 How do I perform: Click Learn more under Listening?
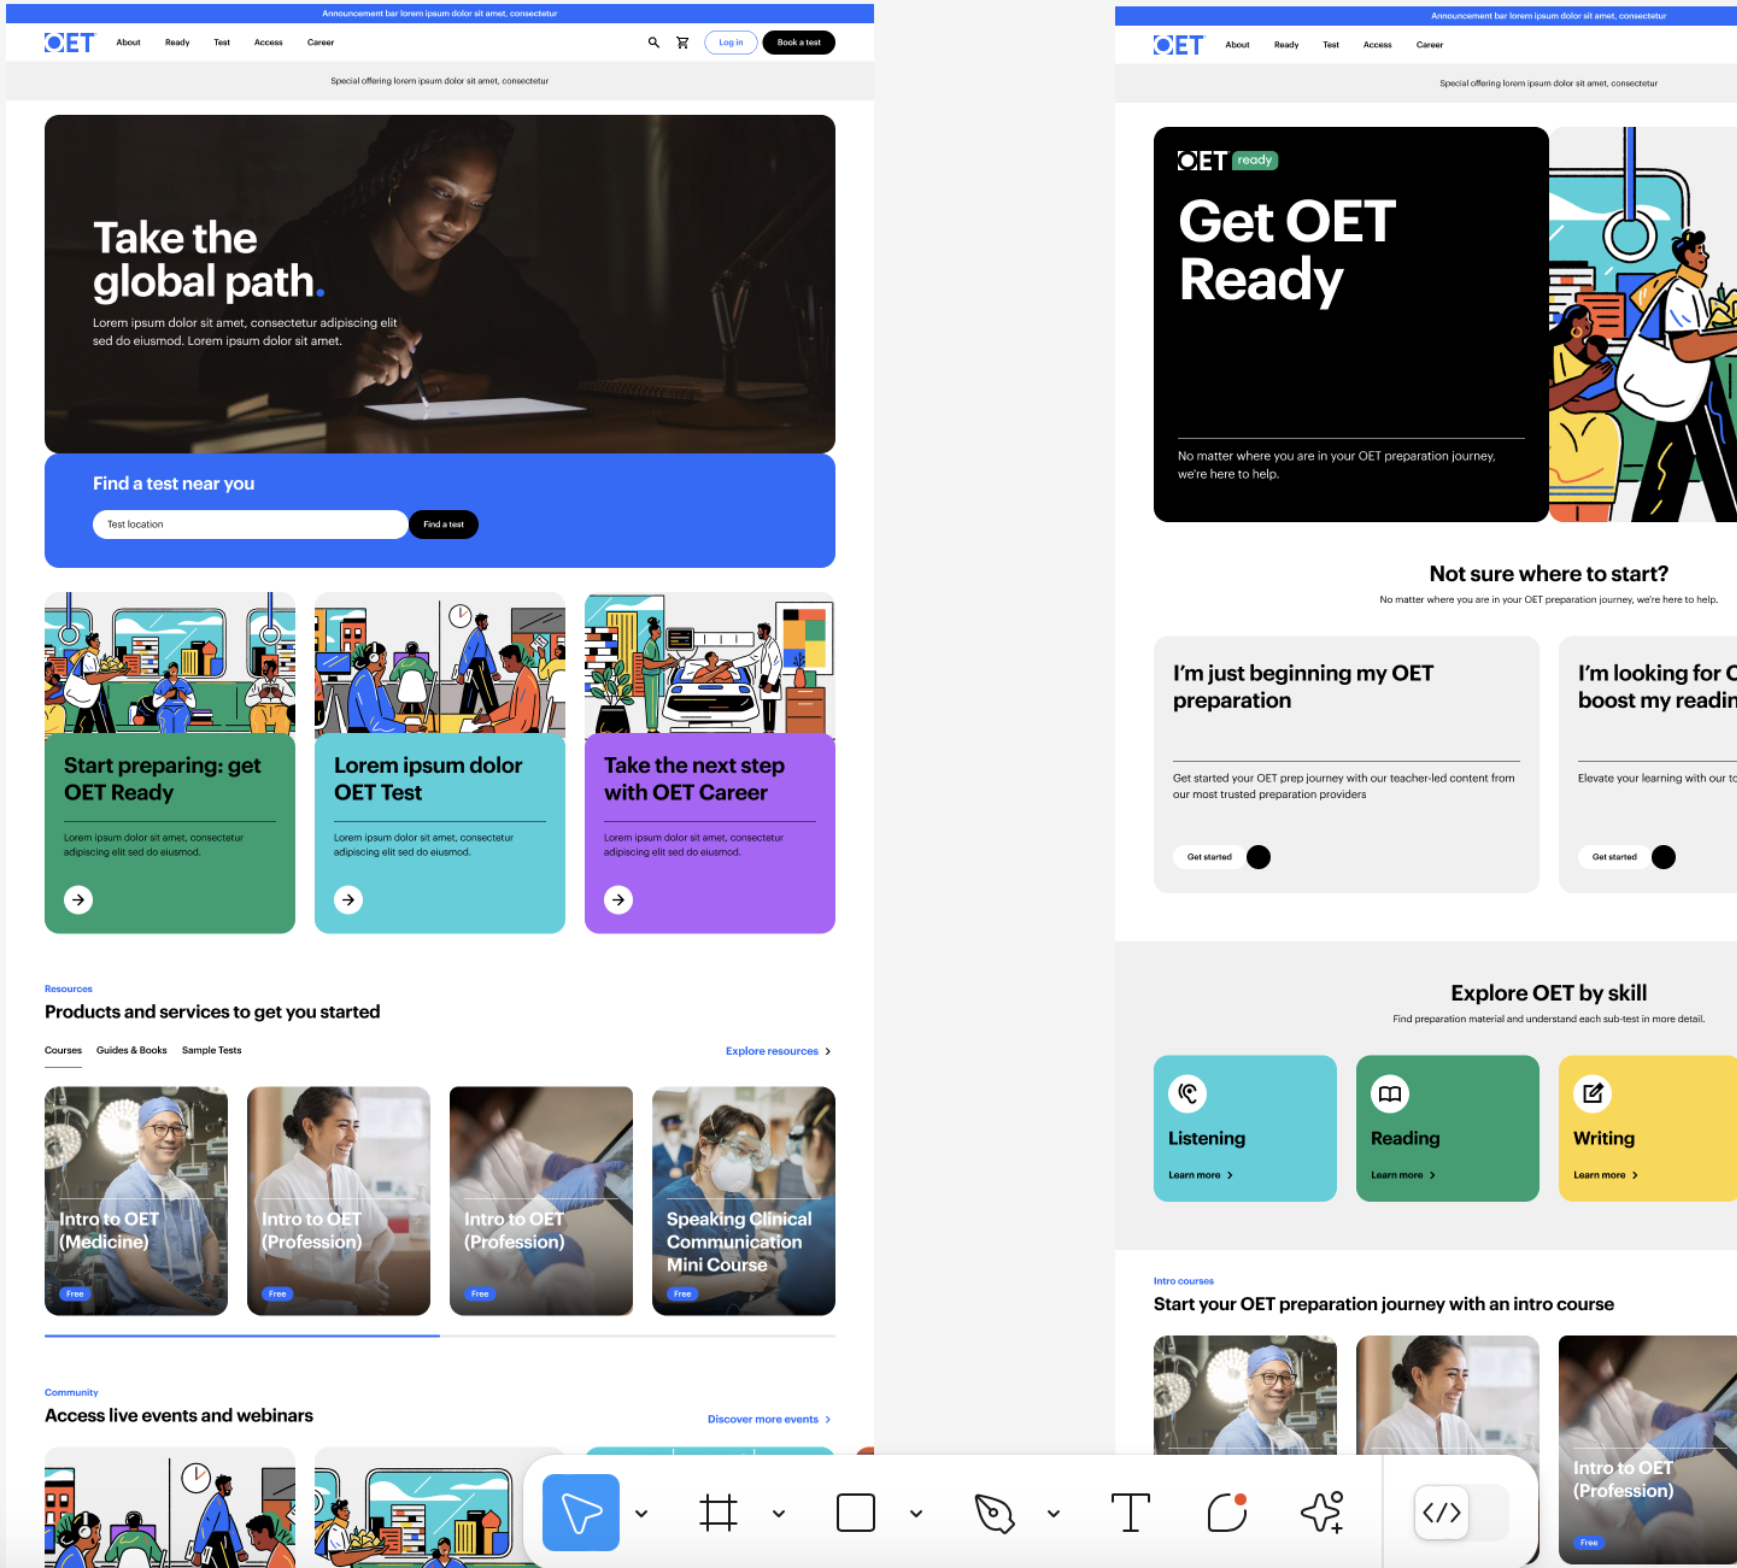pos(1200,1175)
